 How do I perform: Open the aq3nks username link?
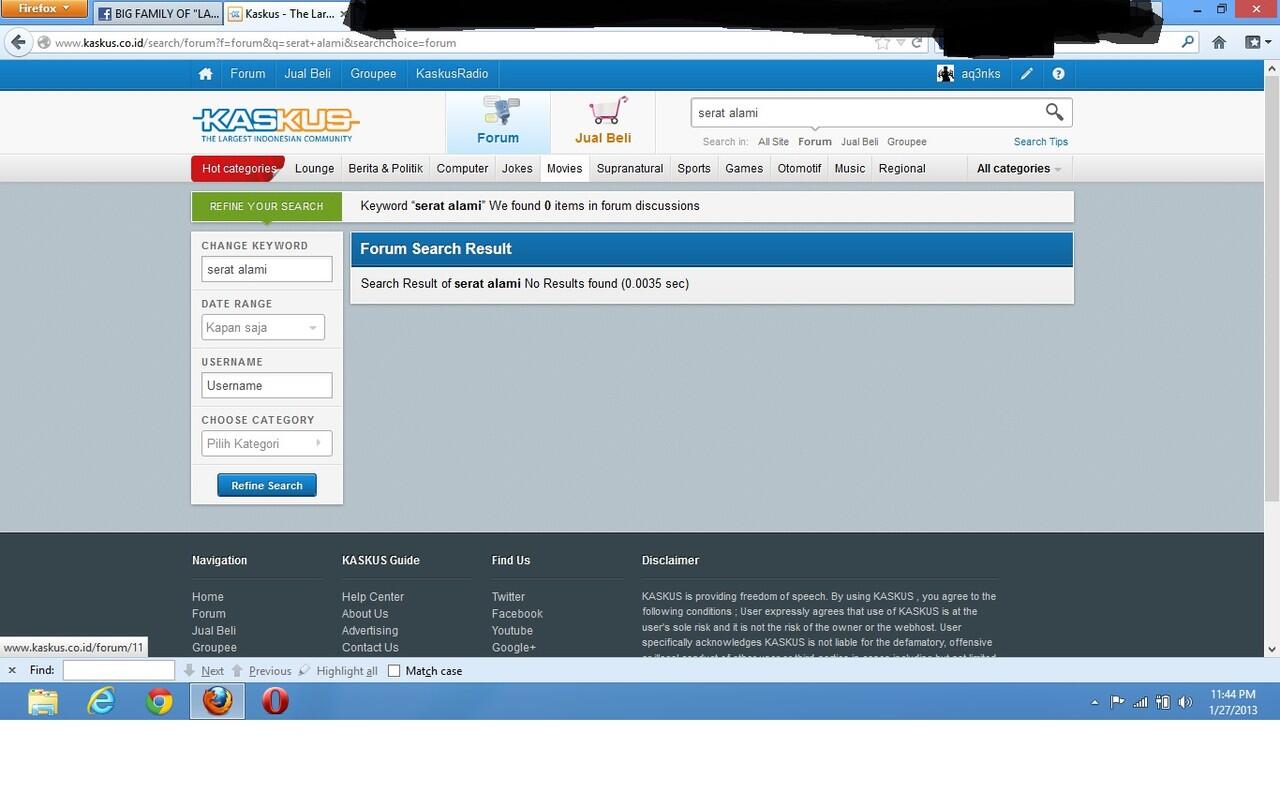click(980, 74)
